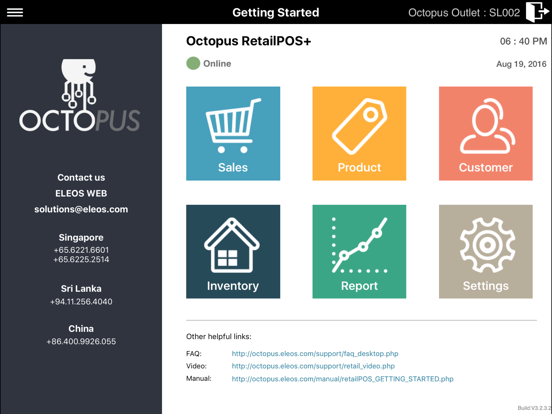Click the ELEOS WEB text
552x414 pixels.
tap(81, 193)
